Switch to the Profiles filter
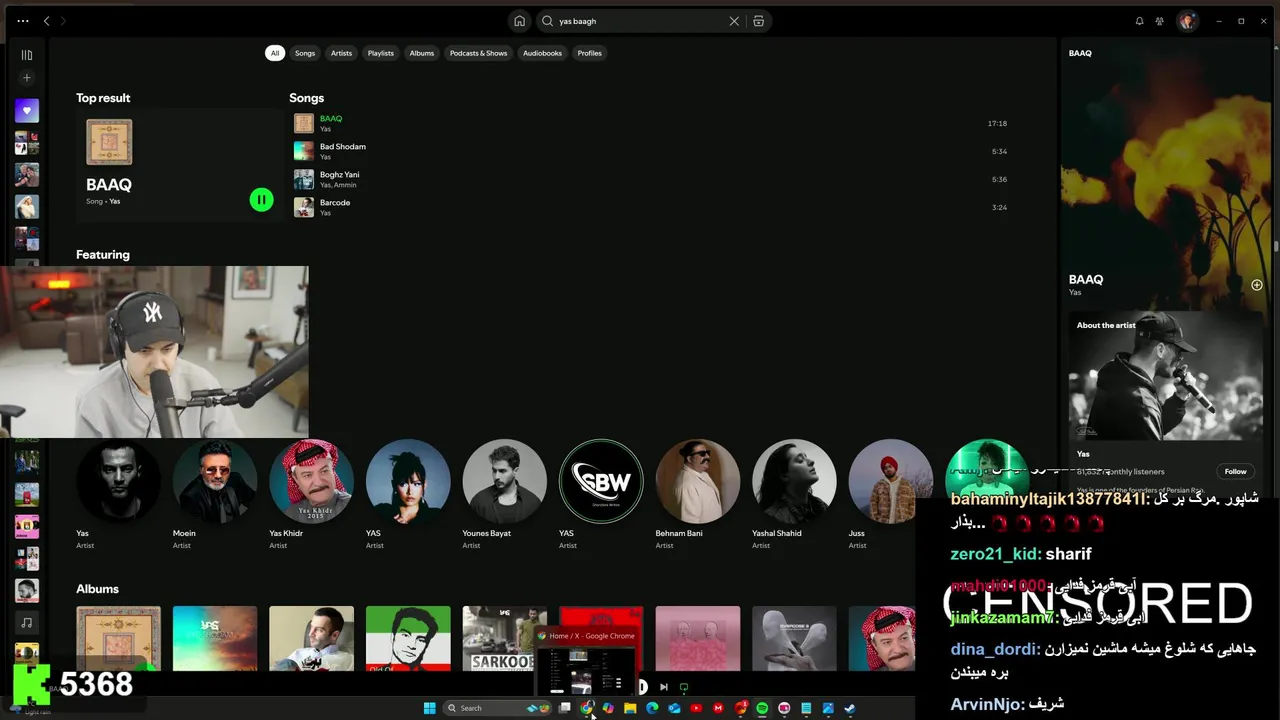The width and height of the screenshot is (1280, 720). (590, 53)
